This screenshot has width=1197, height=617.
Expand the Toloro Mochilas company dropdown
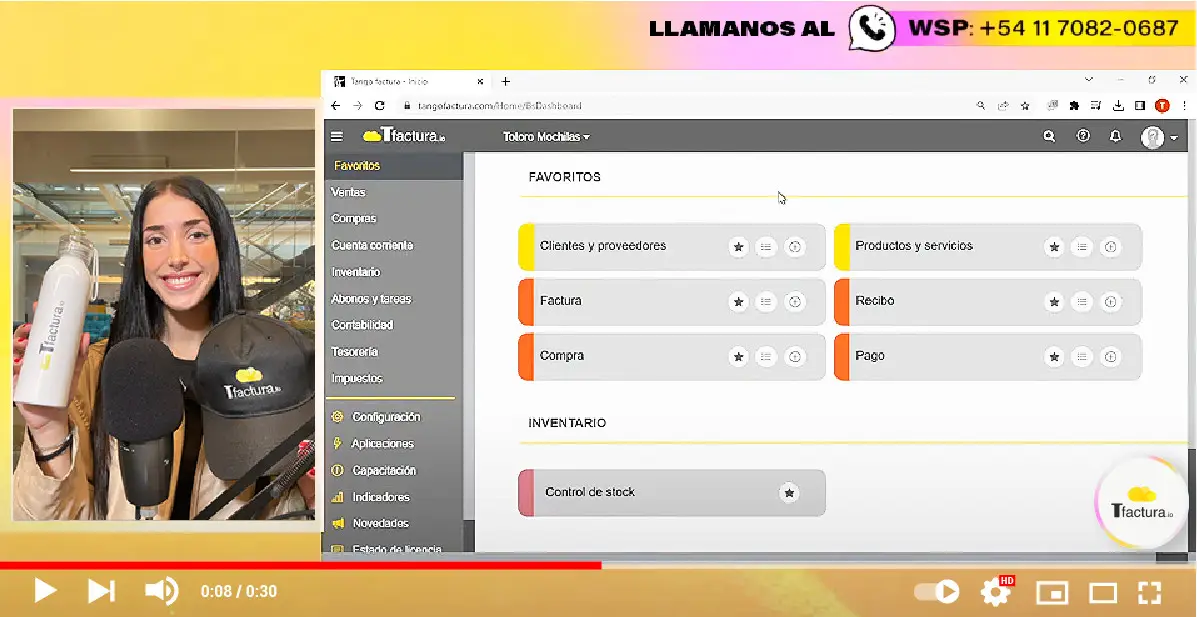546,137
